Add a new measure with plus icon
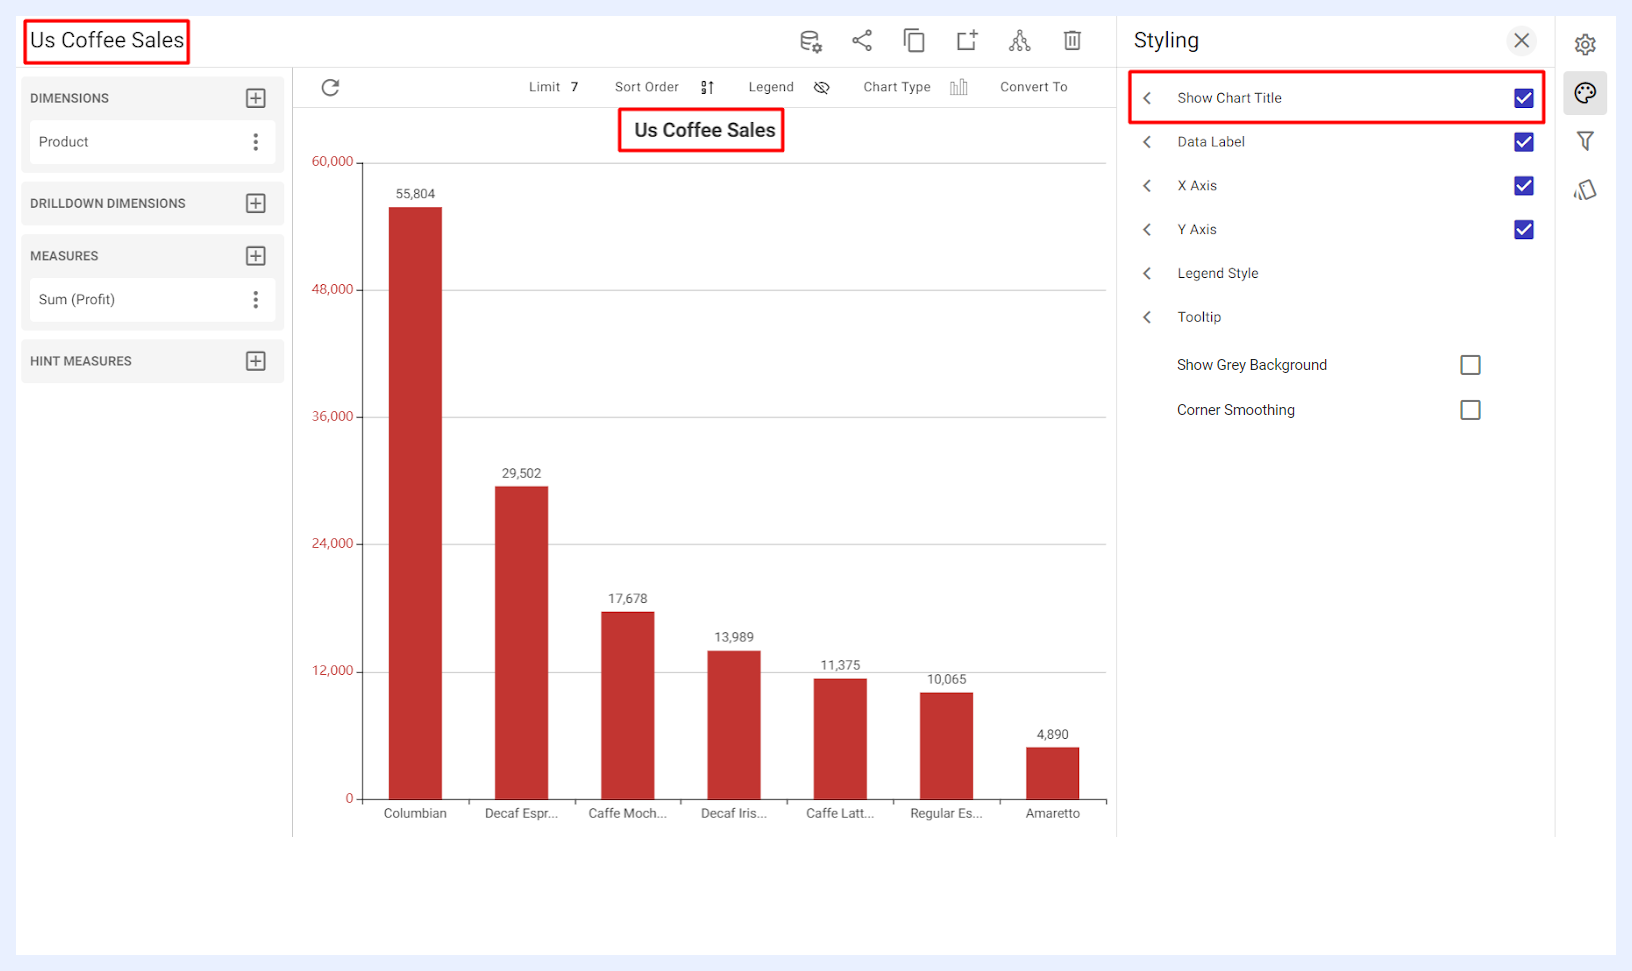 click(256, 256)
